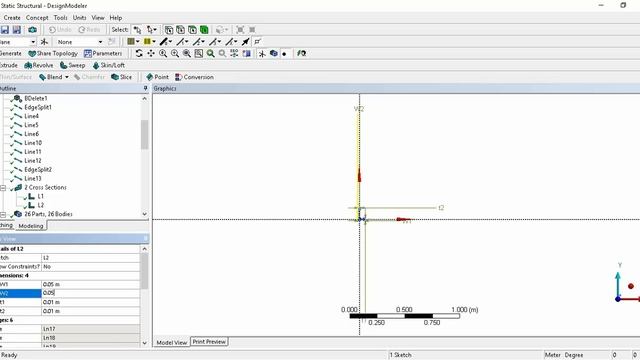
Task: Click the Outline panel pin icon
Action: coord(145,88)
